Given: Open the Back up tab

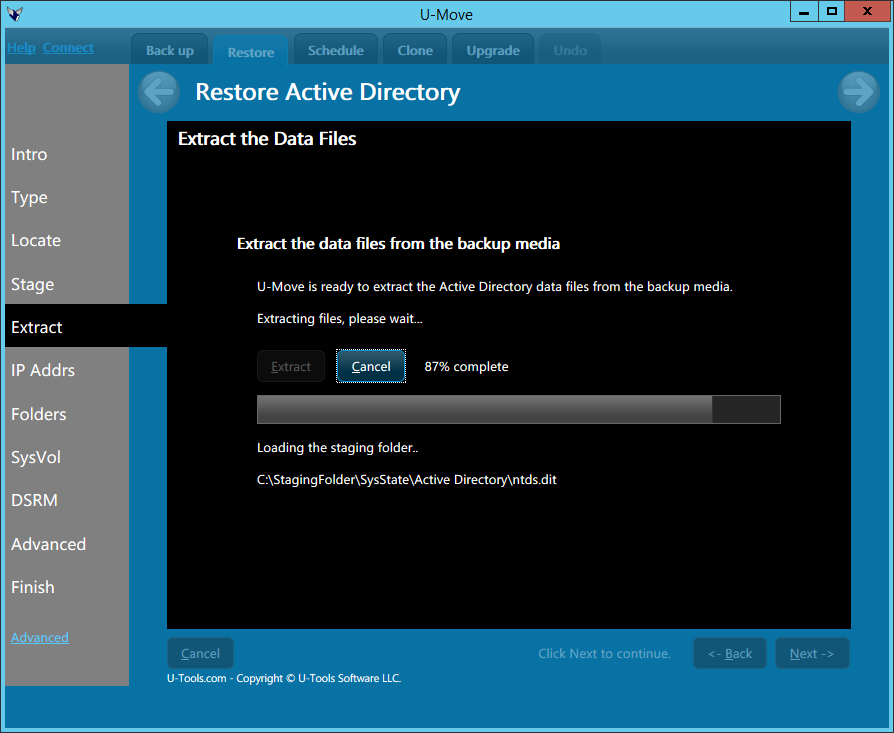Looking at the screenshot, I should click(x=169, y=50).
